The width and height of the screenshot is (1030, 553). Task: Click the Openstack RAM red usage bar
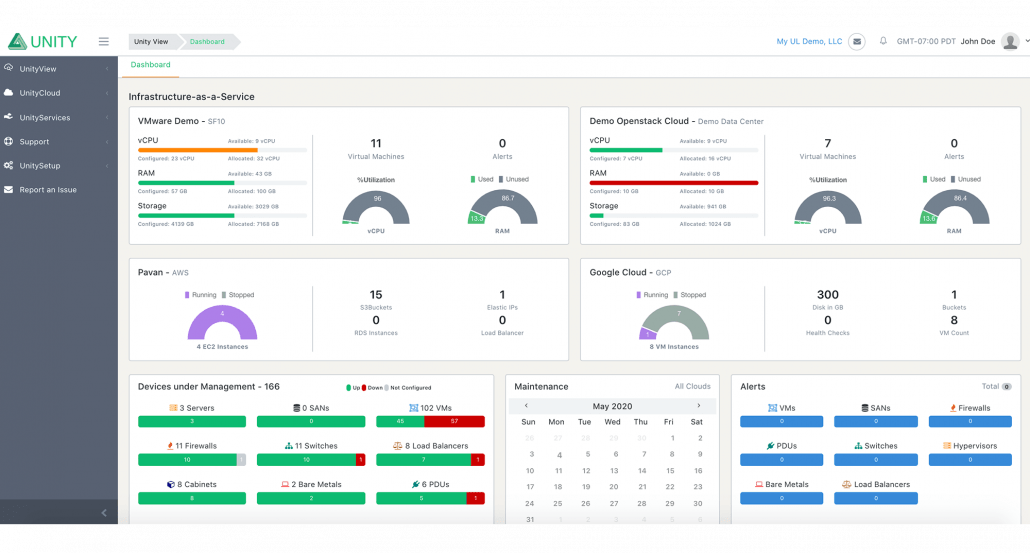[674, 183]
